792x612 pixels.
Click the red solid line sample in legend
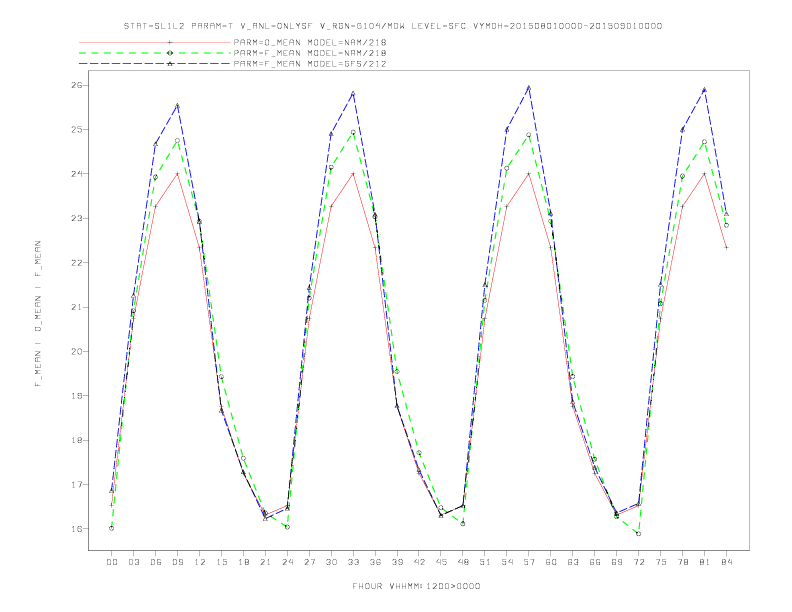(x=155, y=42)
